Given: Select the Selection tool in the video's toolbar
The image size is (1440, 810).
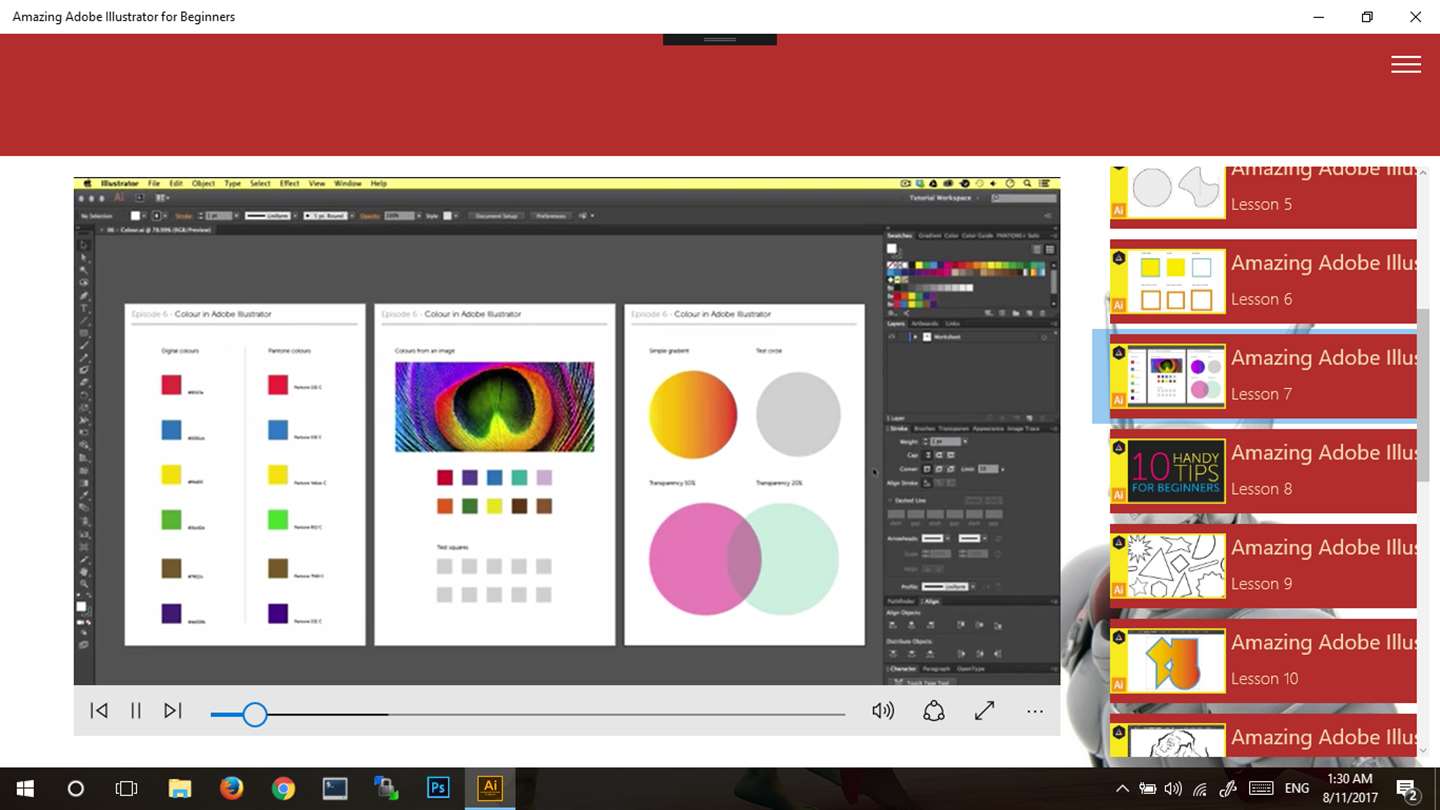Looking at the screenshot, I should pyautogui.click(x=84, y=245).
